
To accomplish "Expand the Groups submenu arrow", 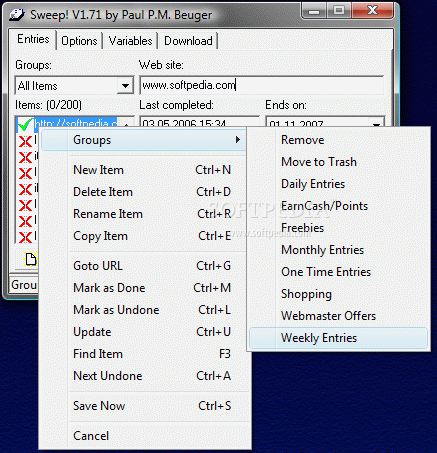I will (x=238, y=139).
